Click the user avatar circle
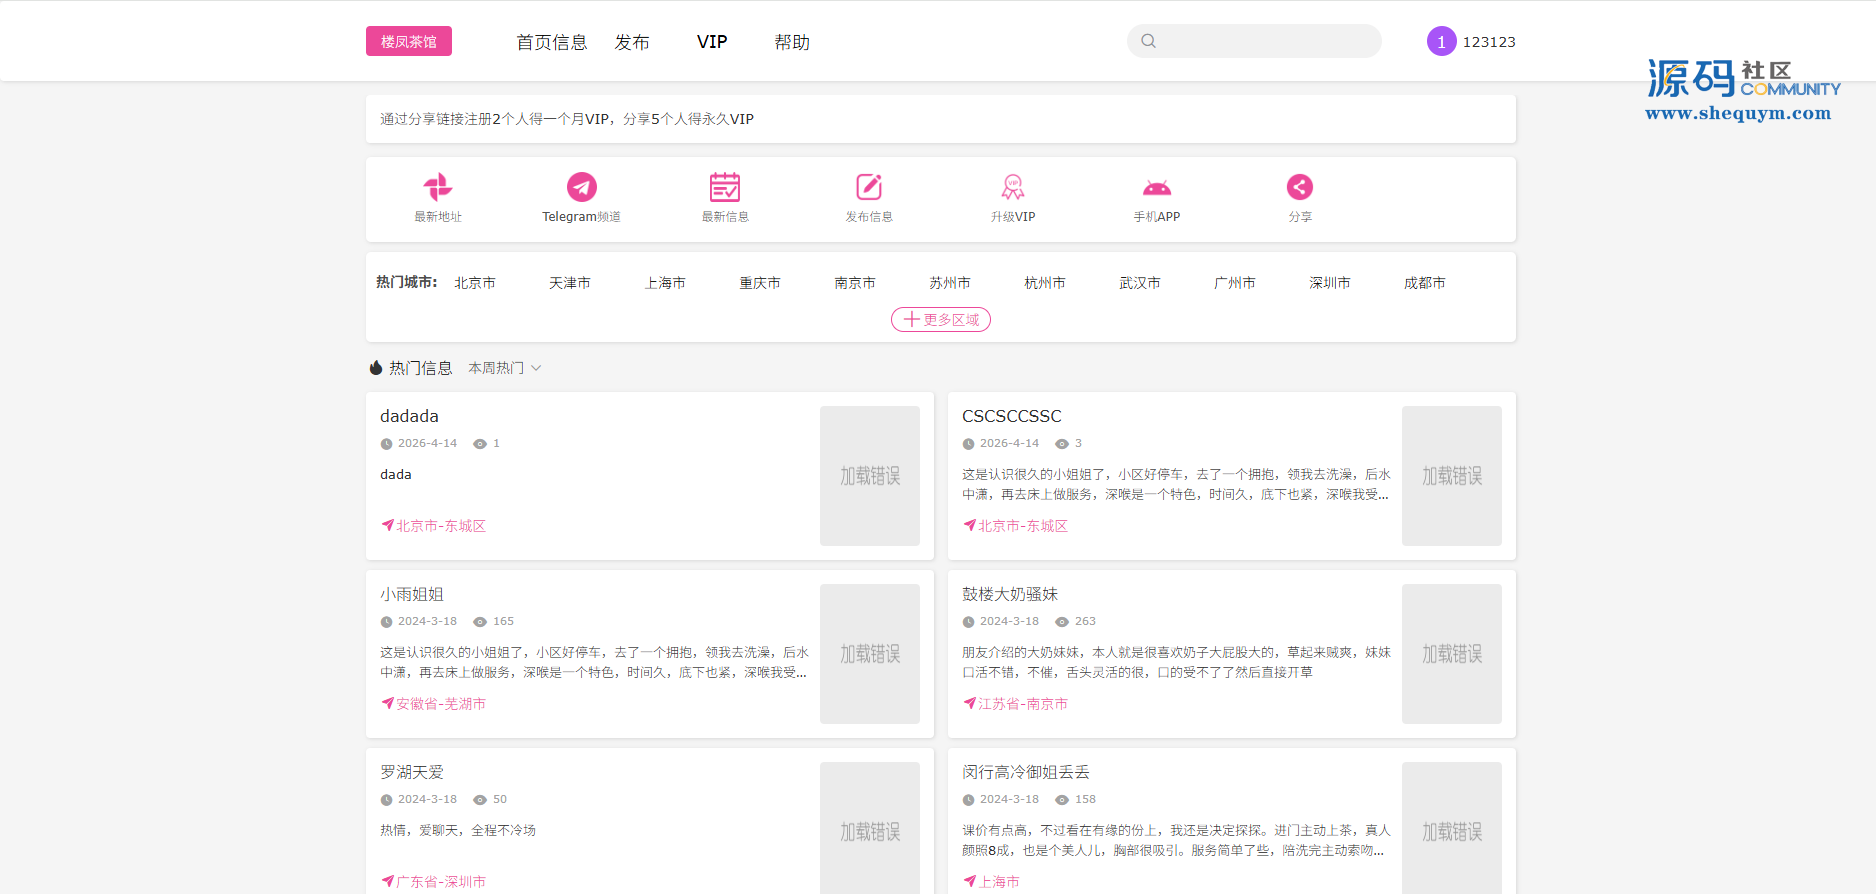The image size is (1876, 894). pos(1441,42)
